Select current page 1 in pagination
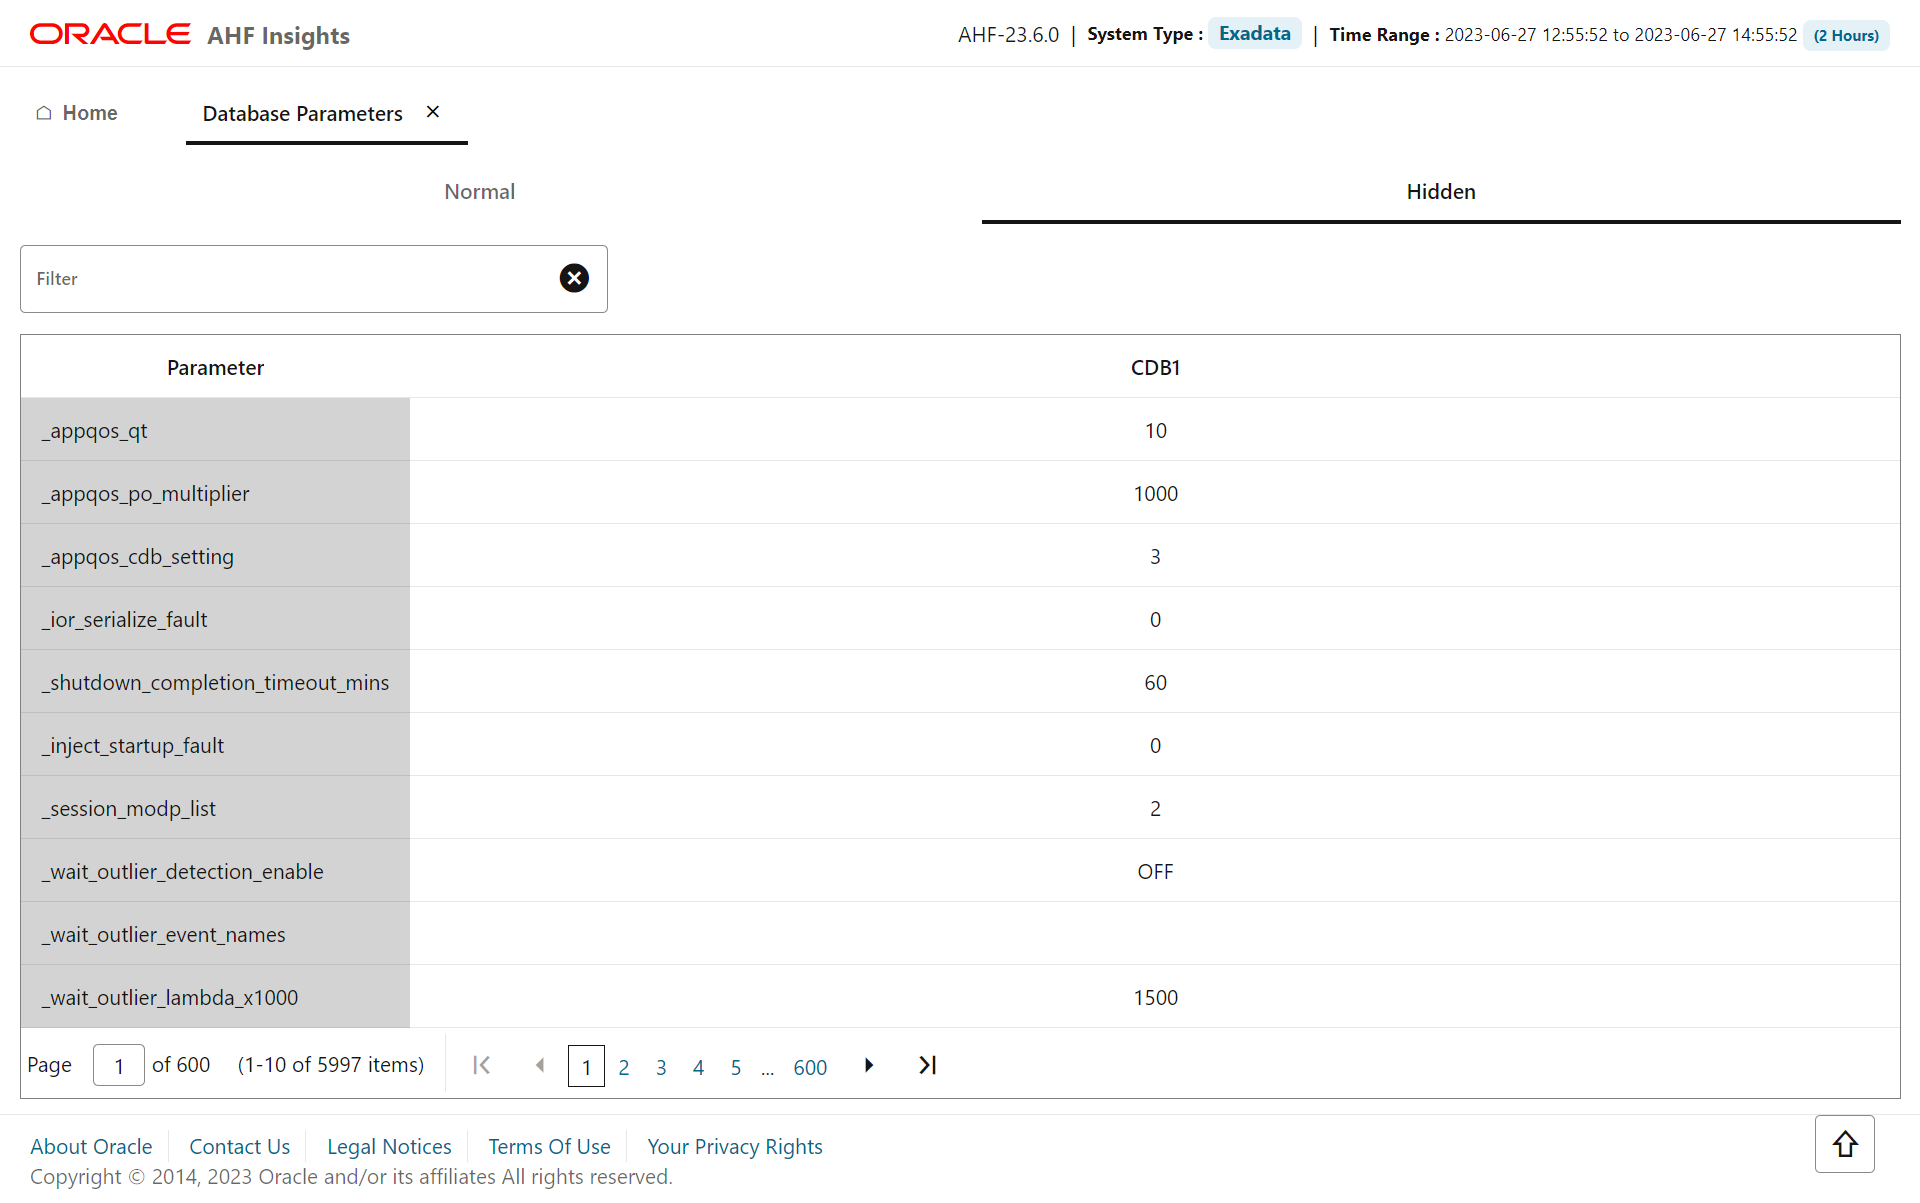Image resolution: width=1920 pixels, height=1203 pixels. click(x=586, y=1066)
